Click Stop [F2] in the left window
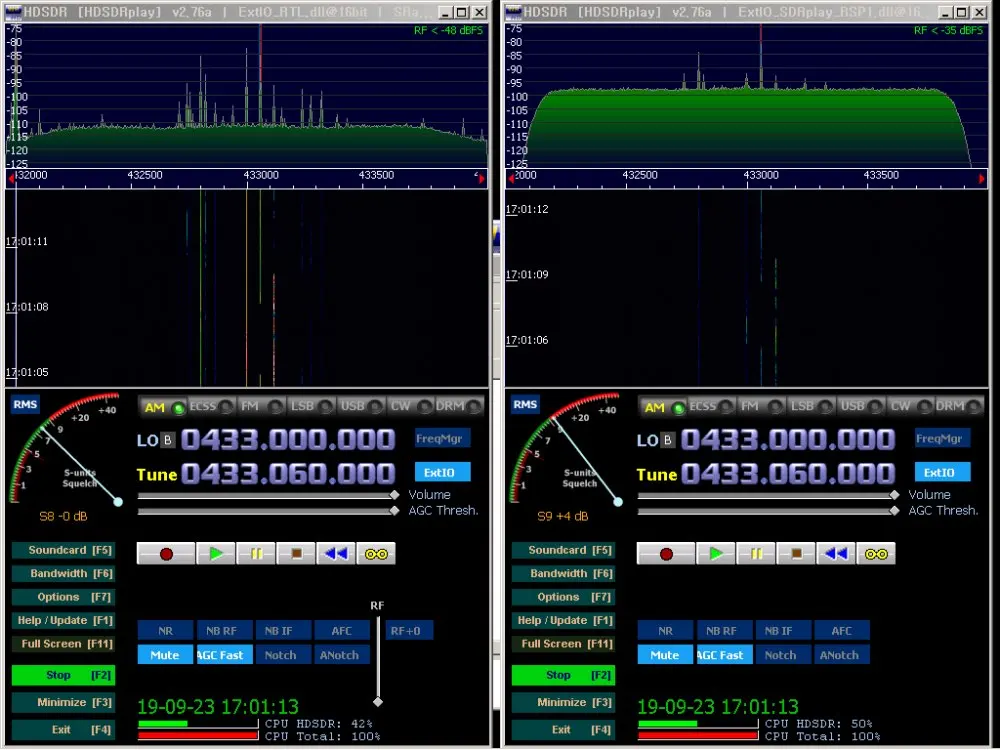The image size is (1000, 750). [63, 675]
